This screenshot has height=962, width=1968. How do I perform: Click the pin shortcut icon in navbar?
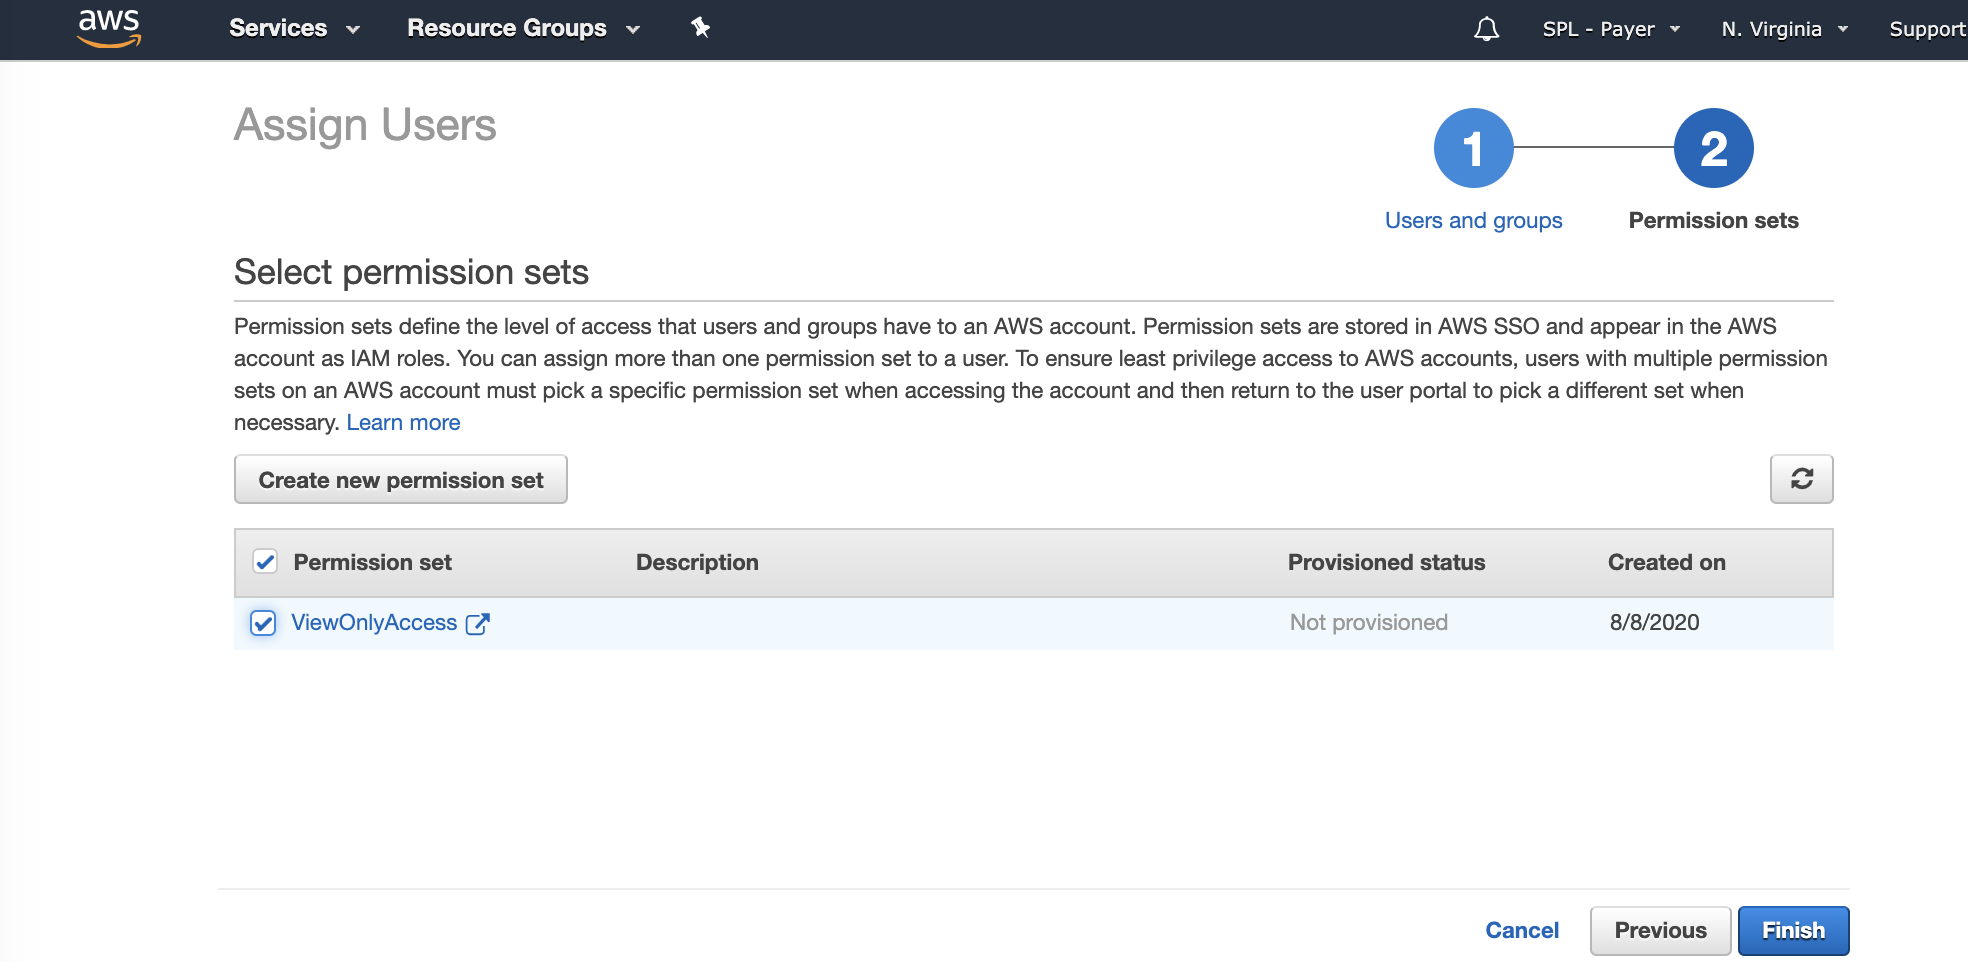click(x=700, y=28)
